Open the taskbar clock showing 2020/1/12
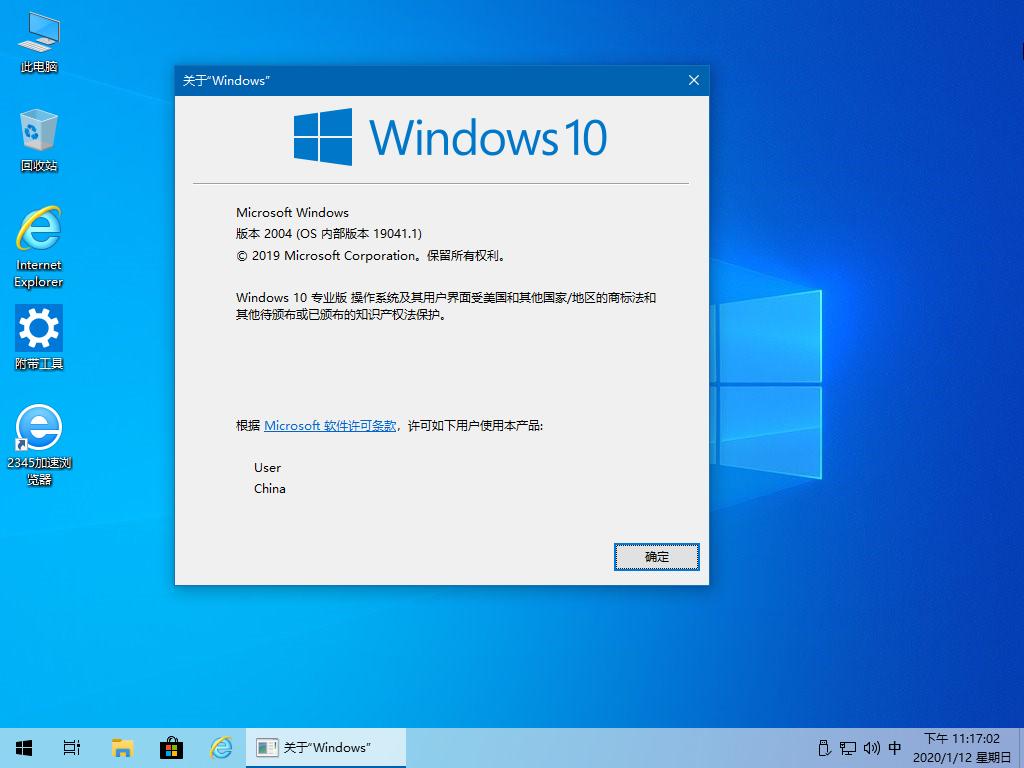 point(962,748)
